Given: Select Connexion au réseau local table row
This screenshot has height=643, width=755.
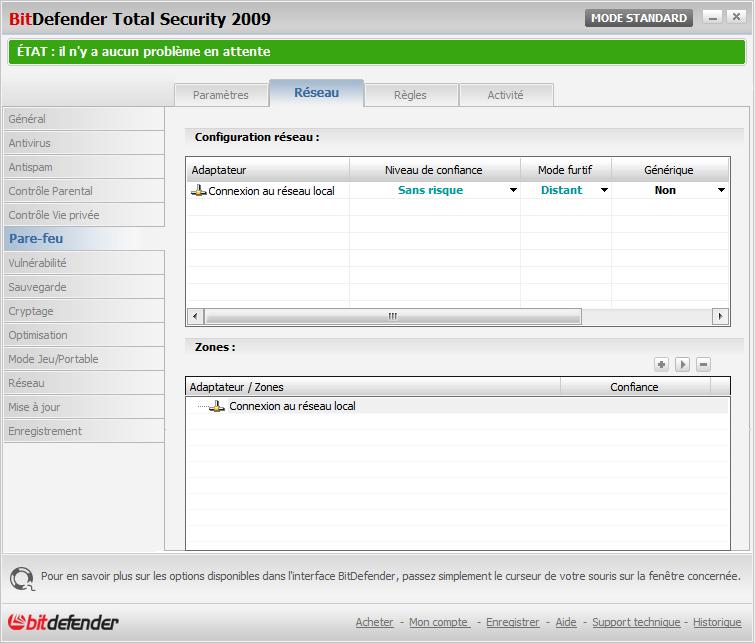Looking at the screenshot, I should click(457, 190).
